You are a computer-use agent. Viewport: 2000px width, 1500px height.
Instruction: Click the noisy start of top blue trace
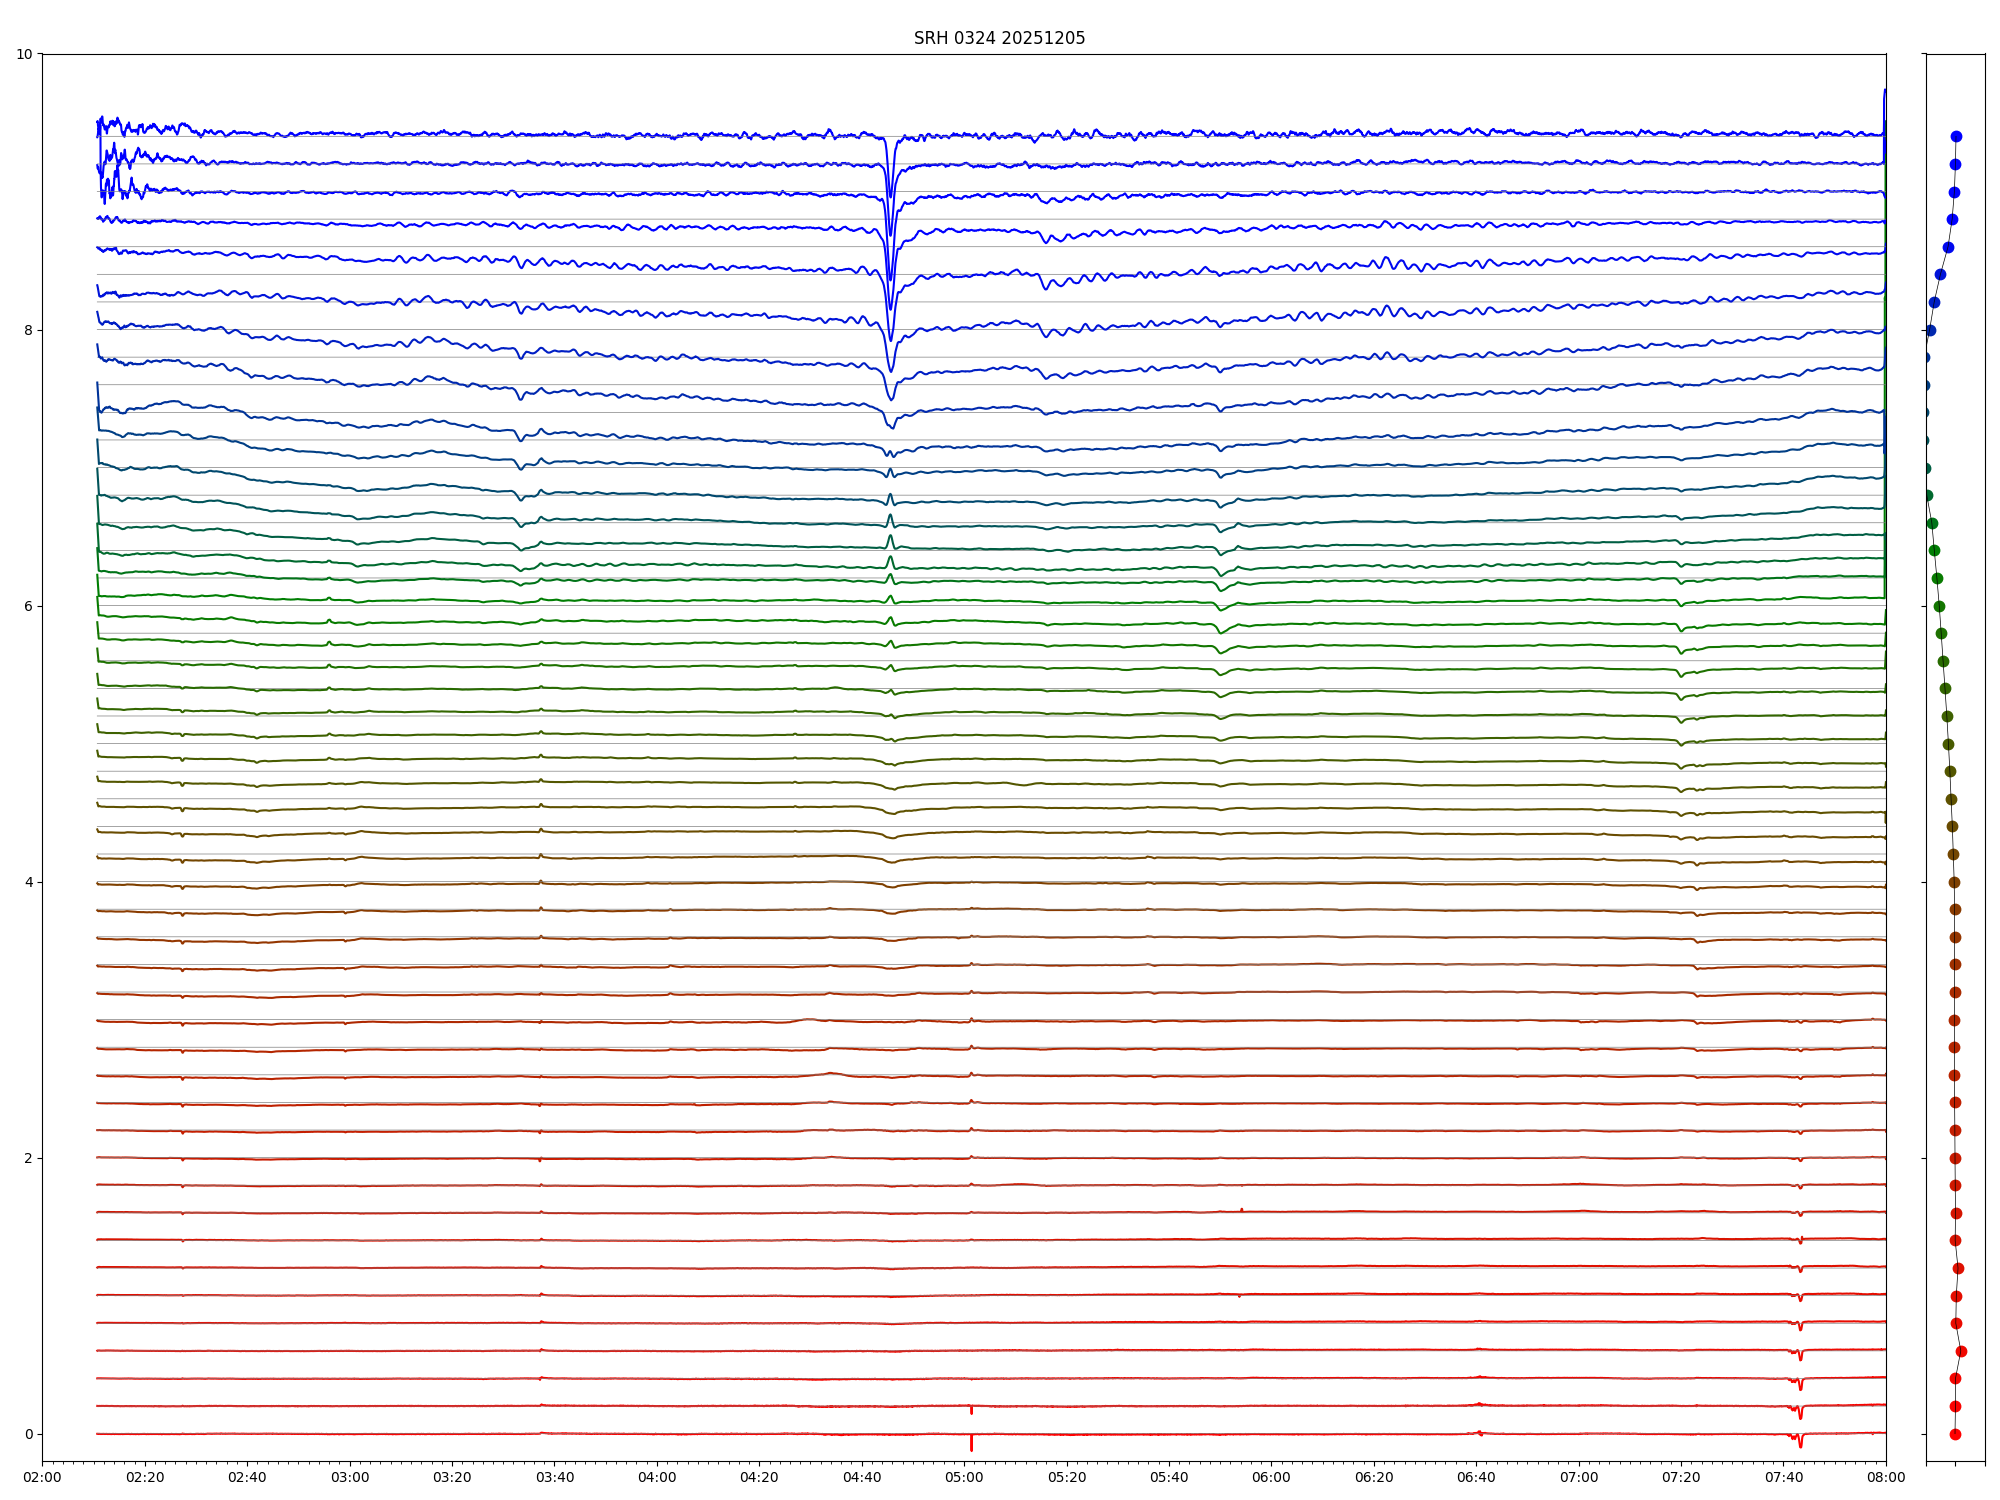coord(112,125)
